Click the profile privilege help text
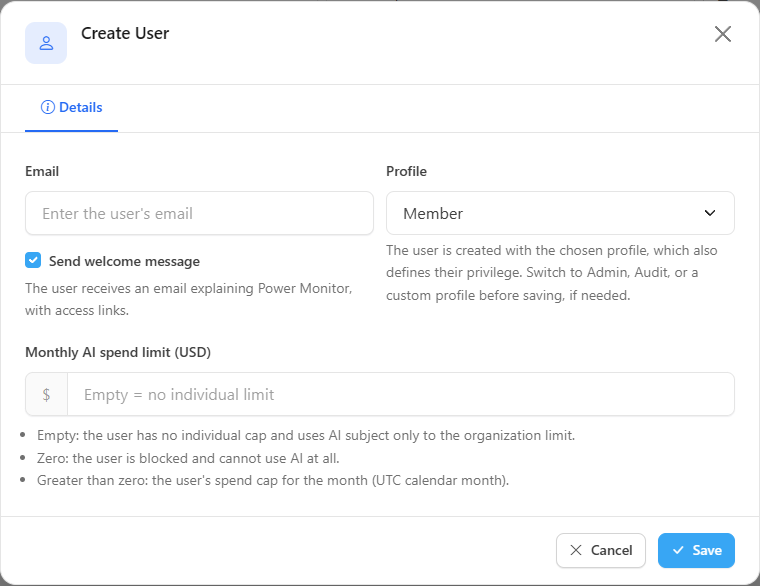The width and height of the screenshot is (760, 586). pos(552,273)
